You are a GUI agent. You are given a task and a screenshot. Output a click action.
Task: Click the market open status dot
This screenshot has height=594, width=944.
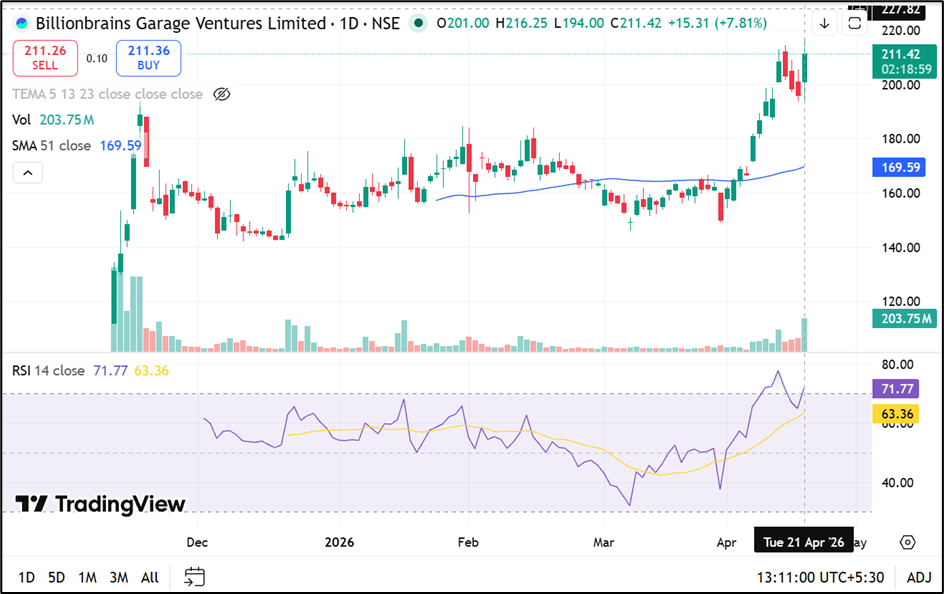pos(418,23)
